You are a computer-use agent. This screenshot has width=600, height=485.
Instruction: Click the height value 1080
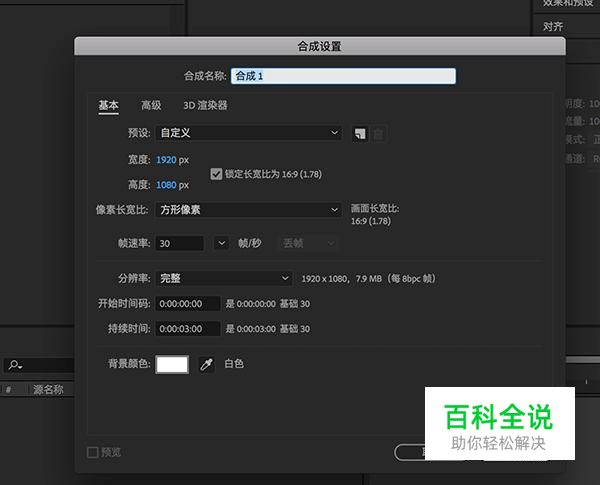(x=166, y=185)
